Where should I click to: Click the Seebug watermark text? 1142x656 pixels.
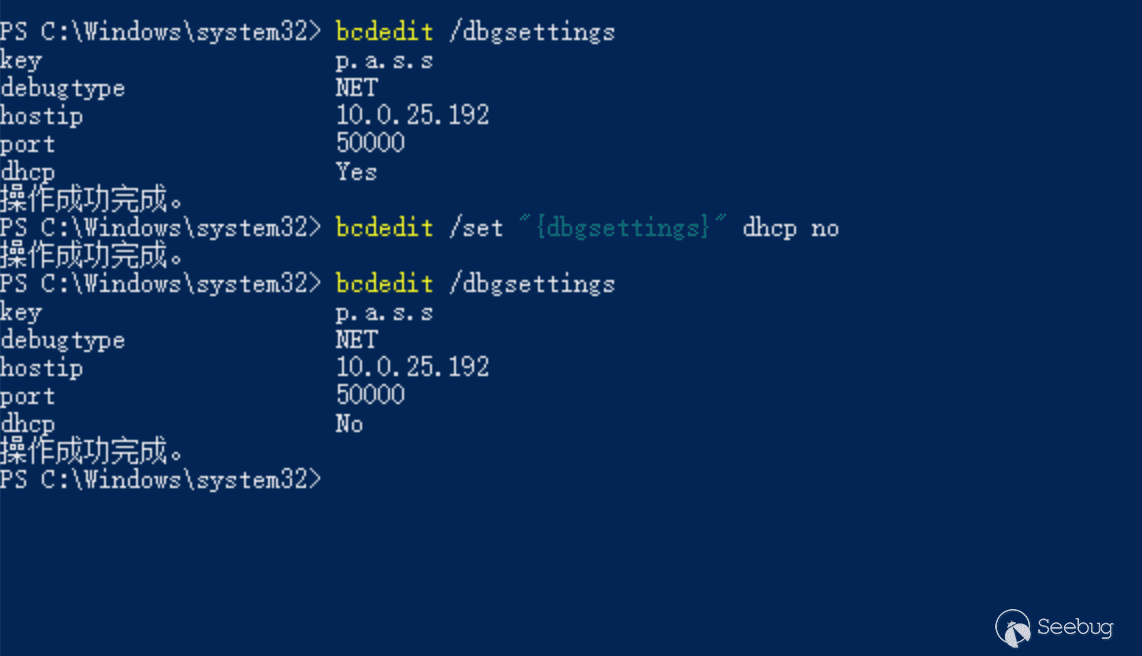(x=1075, y=627)
